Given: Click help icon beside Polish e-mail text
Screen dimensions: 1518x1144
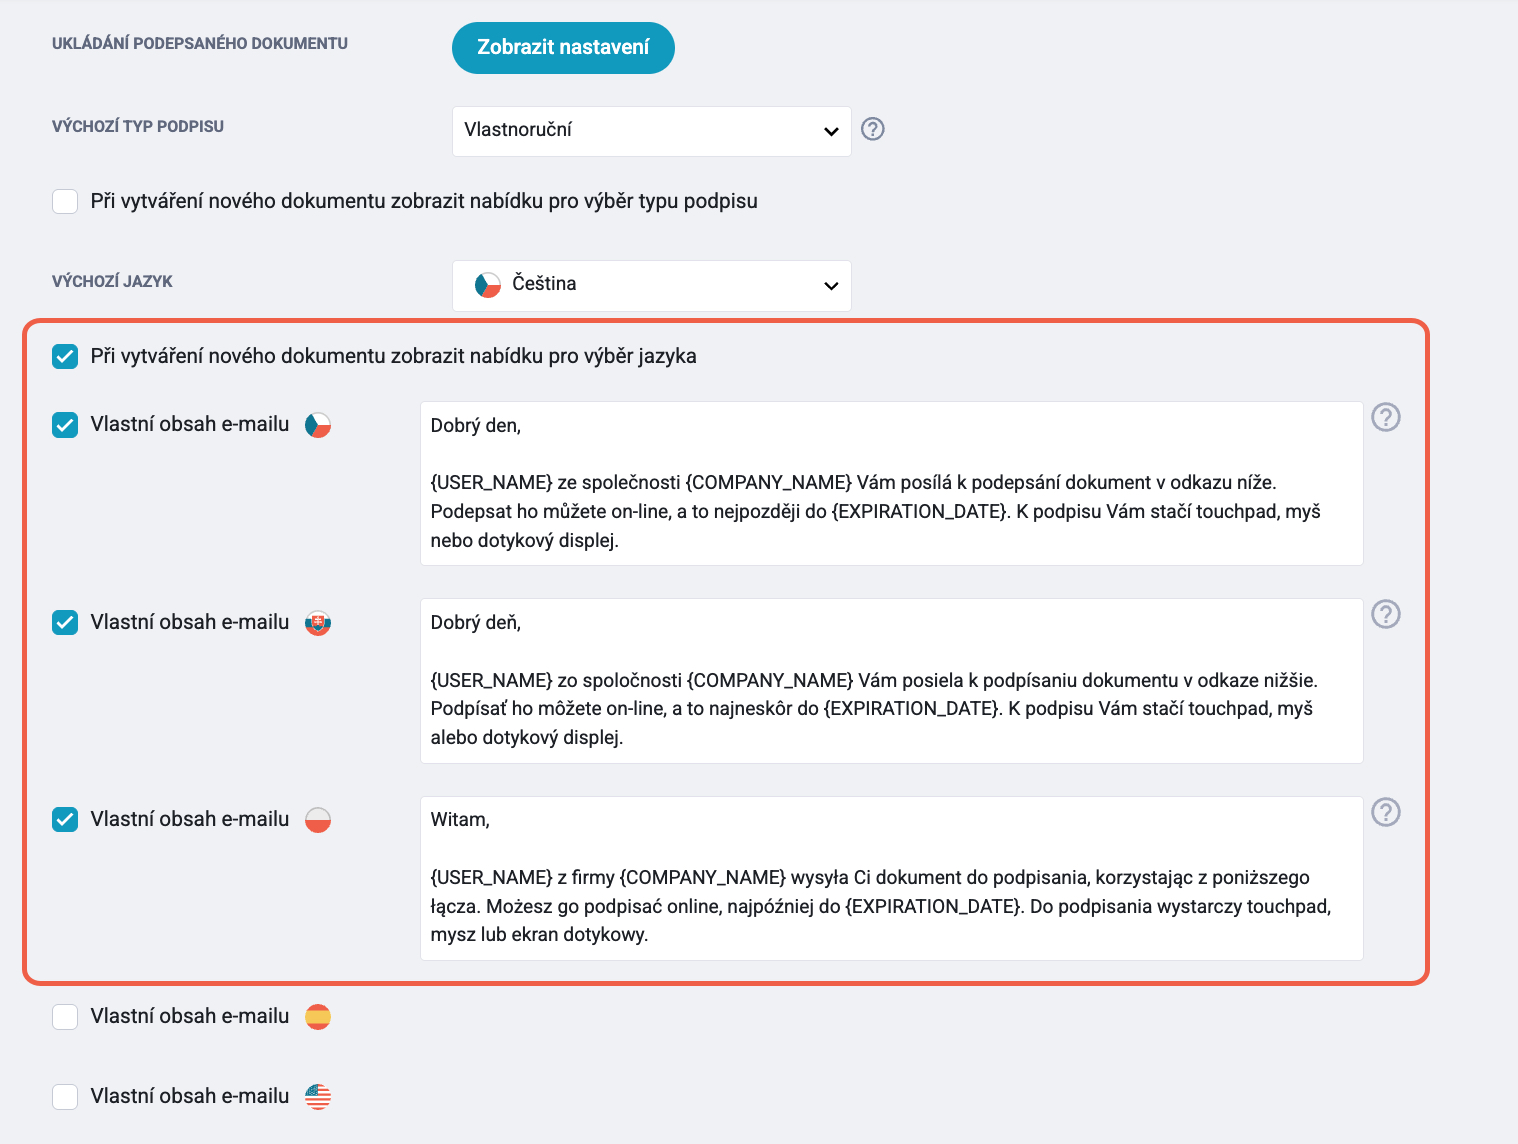Looking at the screenshot, I should [x=1386, y=812].
